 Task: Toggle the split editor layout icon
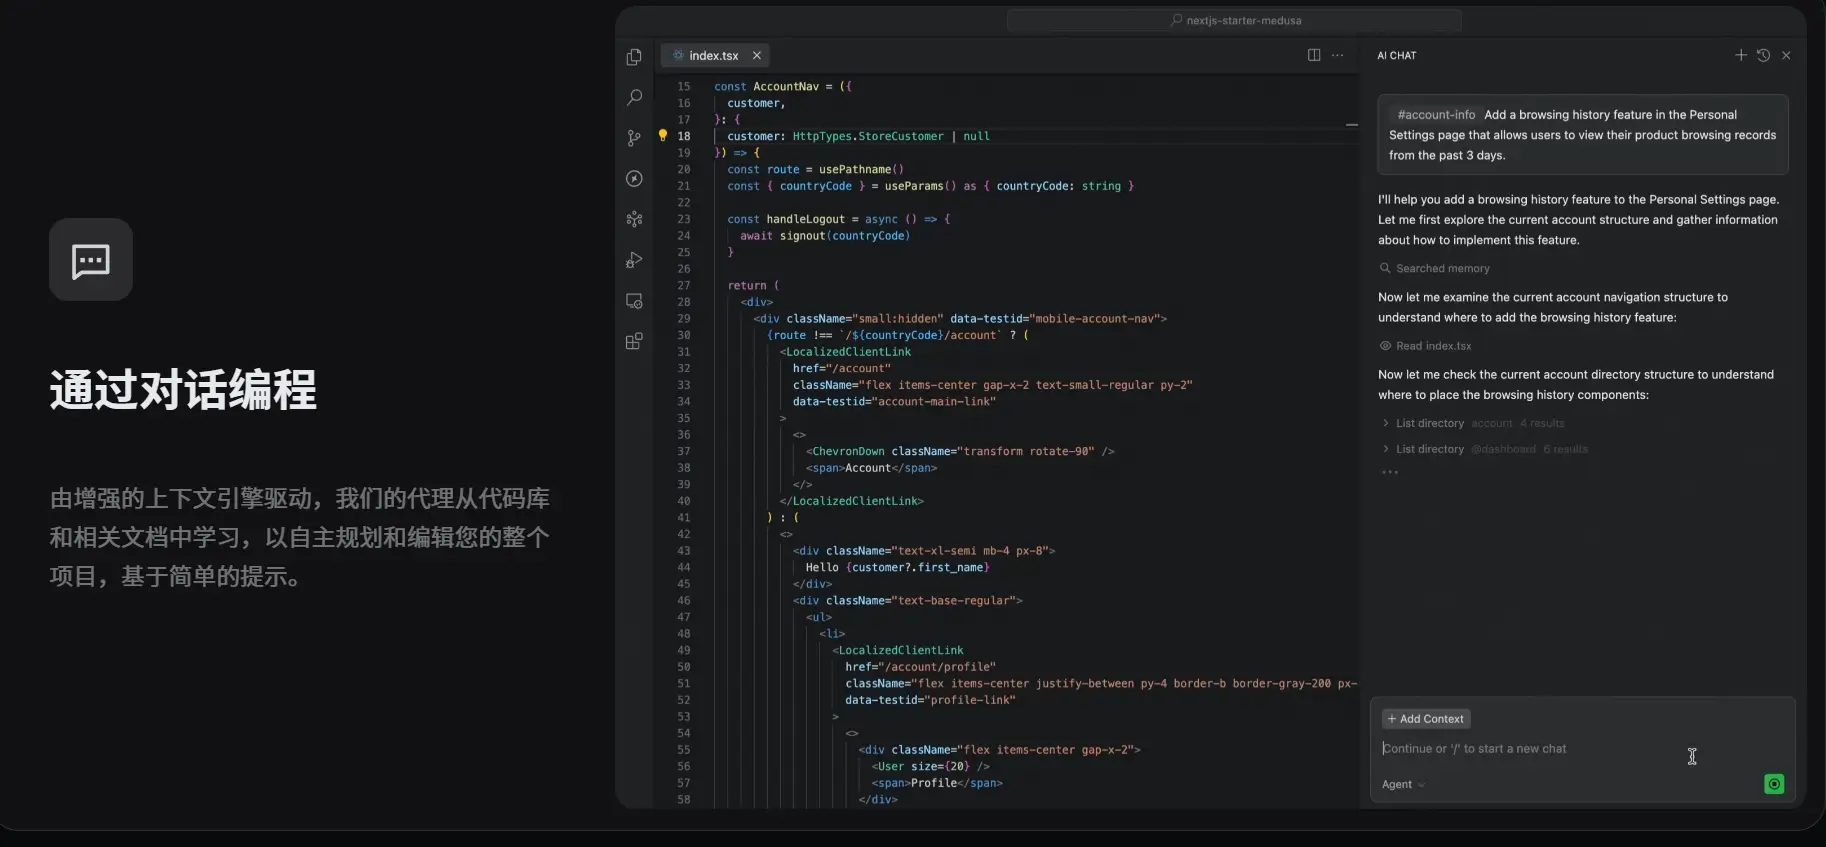click(1314, 55)
